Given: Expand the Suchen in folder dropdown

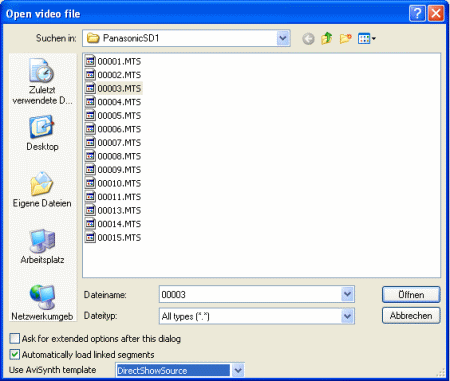Looking at the screenshot, I should coord(283,38).
